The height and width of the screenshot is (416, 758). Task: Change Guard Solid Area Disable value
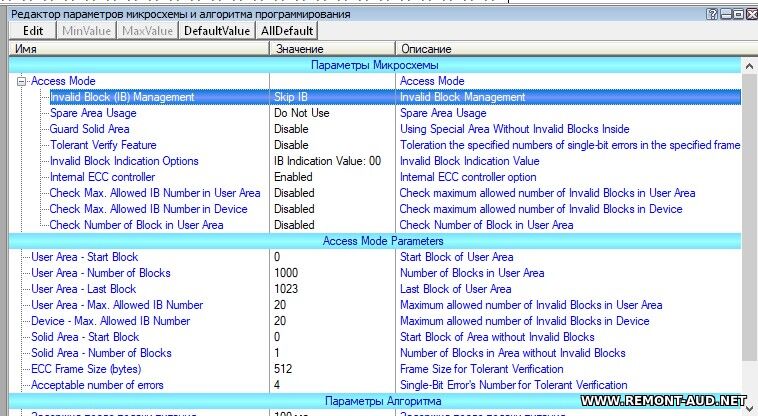pos(291,129)
